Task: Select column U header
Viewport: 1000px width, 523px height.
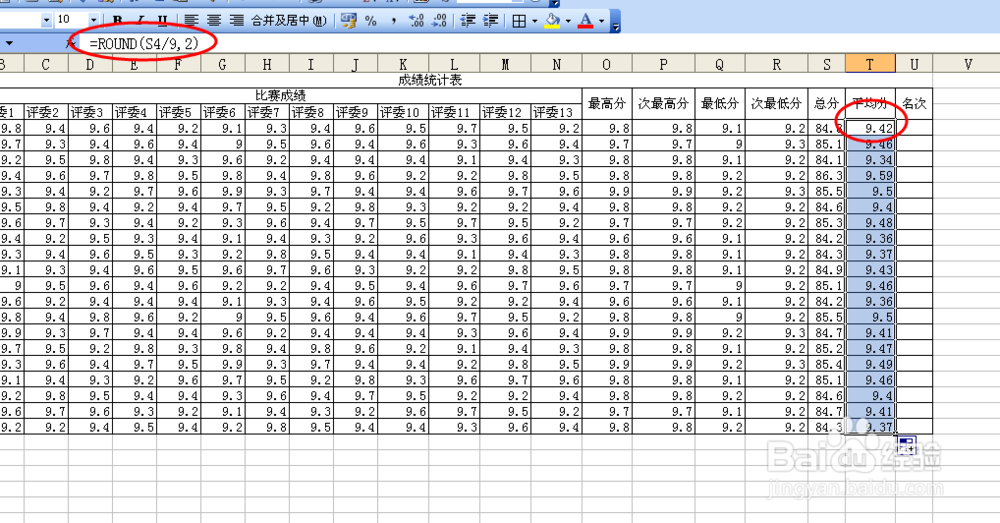Action: pos(914,64)
